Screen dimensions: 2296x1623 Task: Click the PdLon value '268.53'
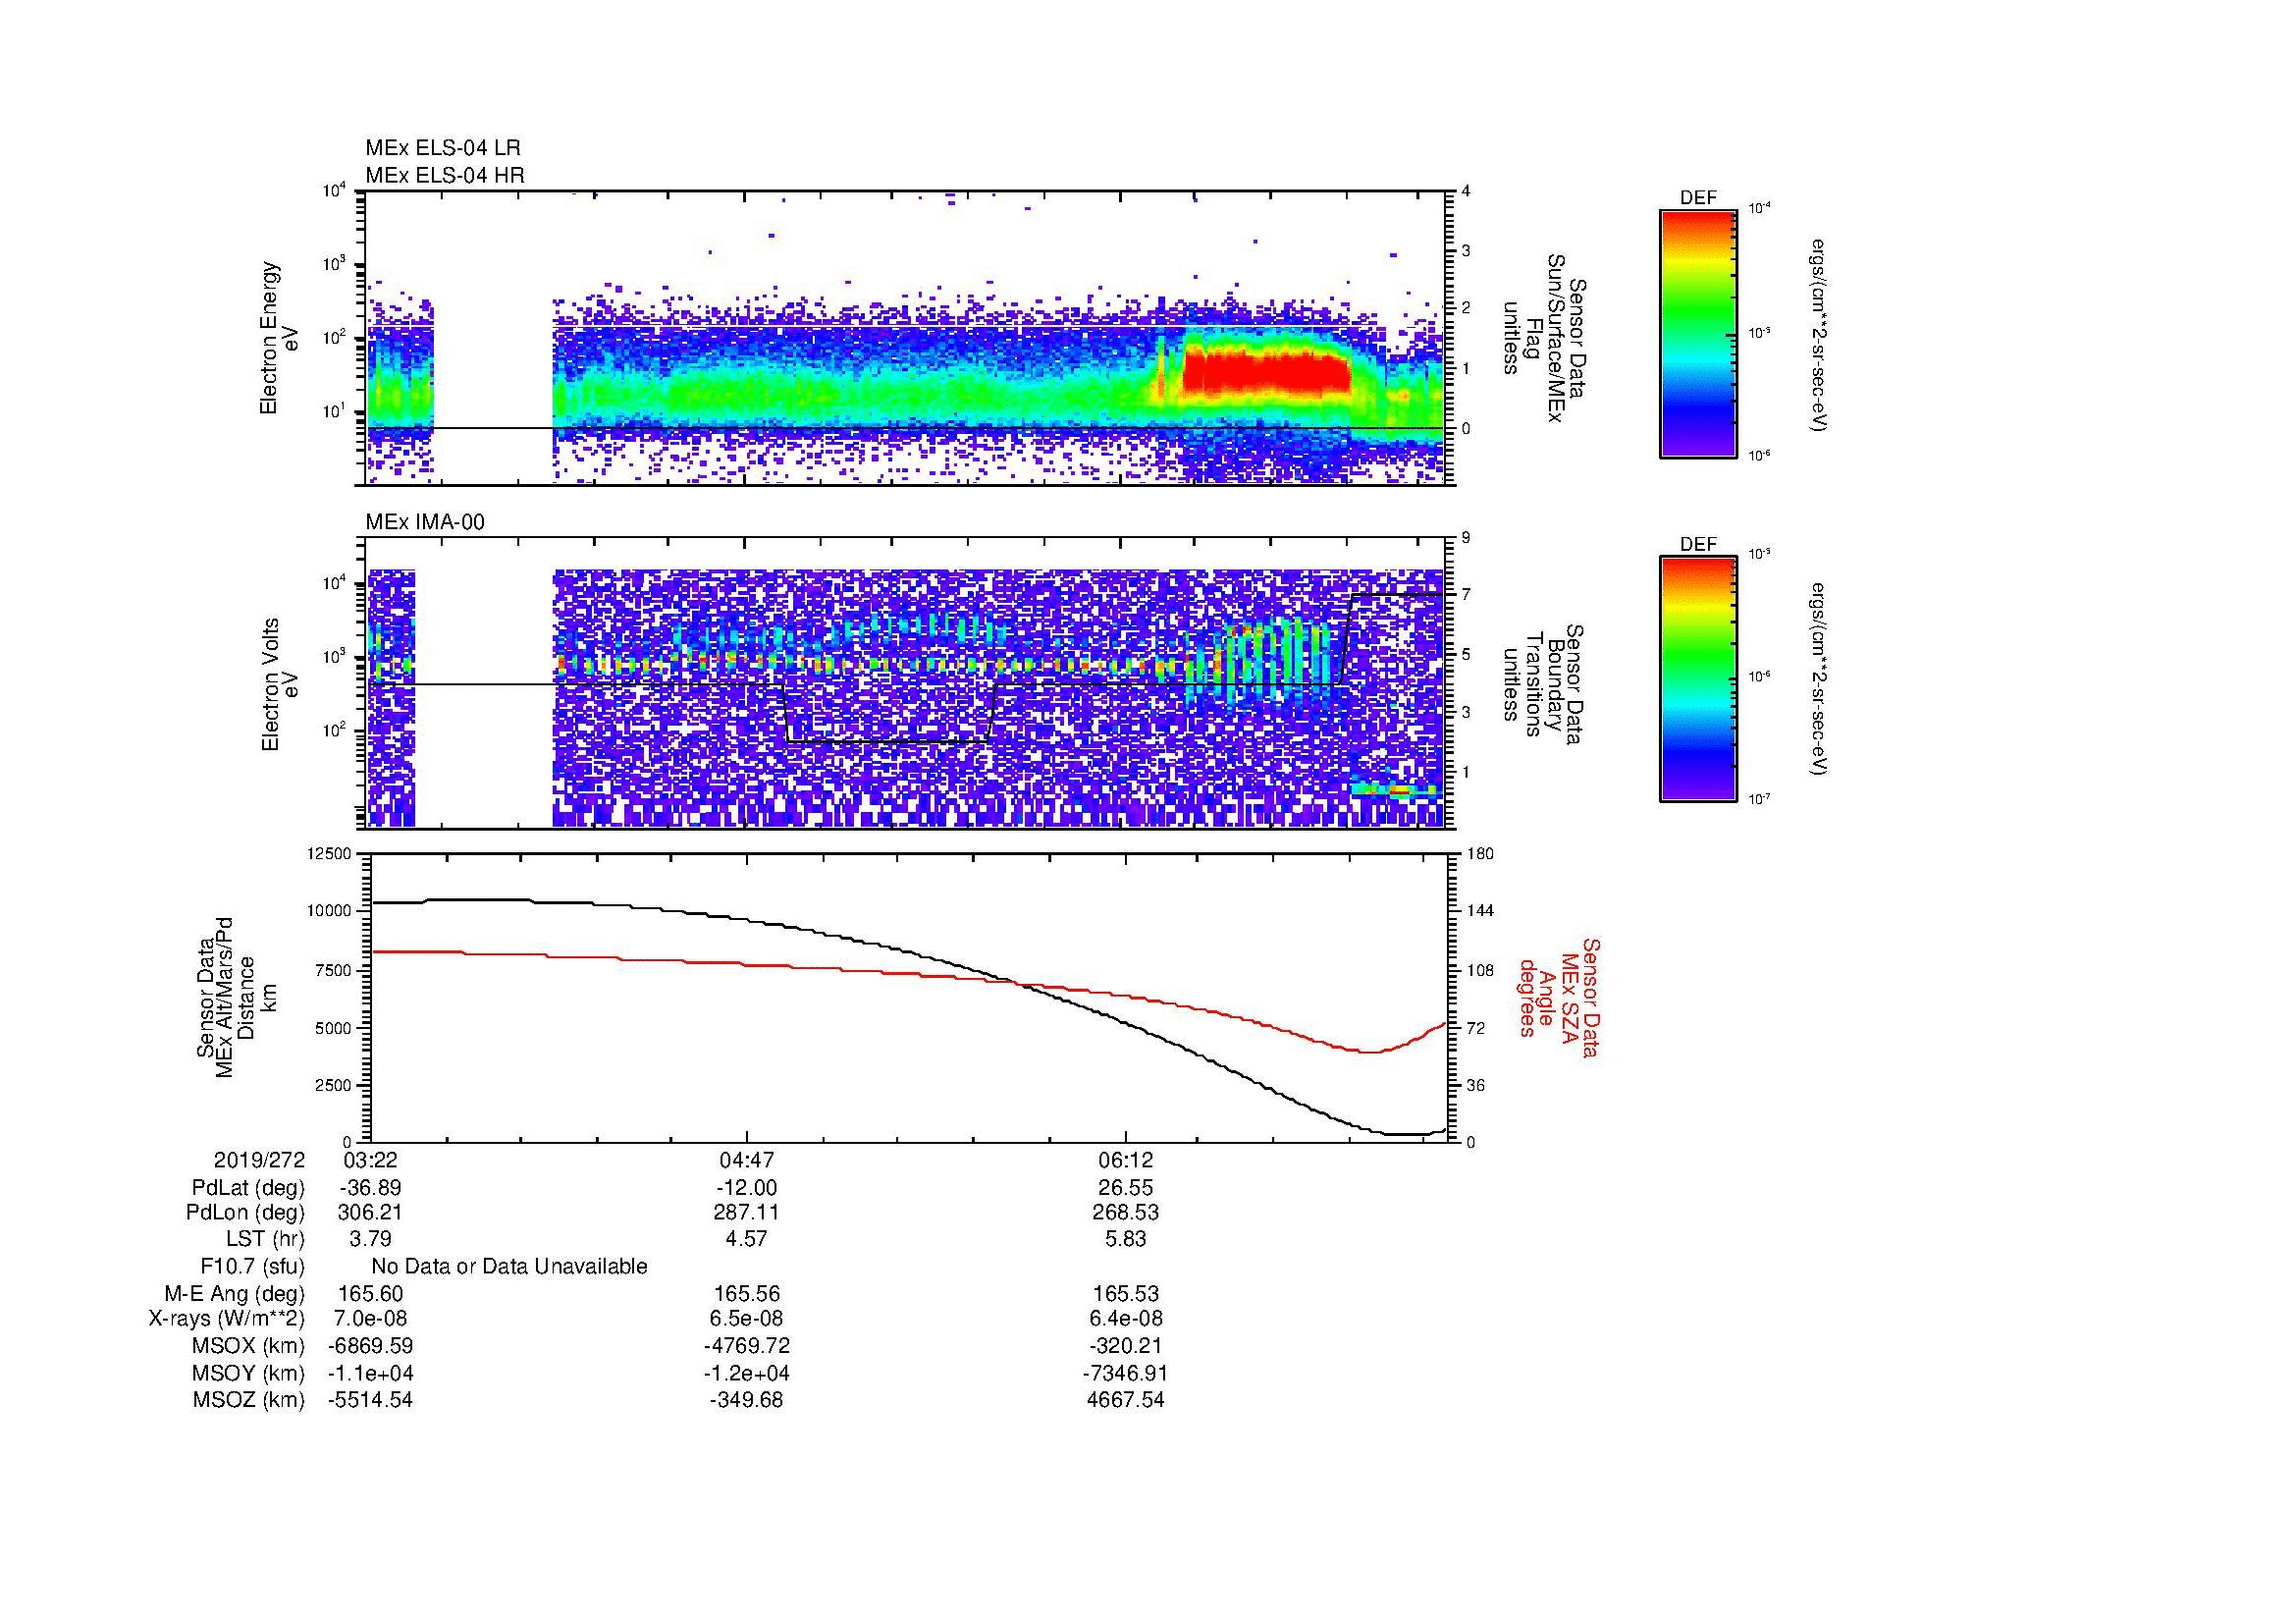click(1125, 1213)
